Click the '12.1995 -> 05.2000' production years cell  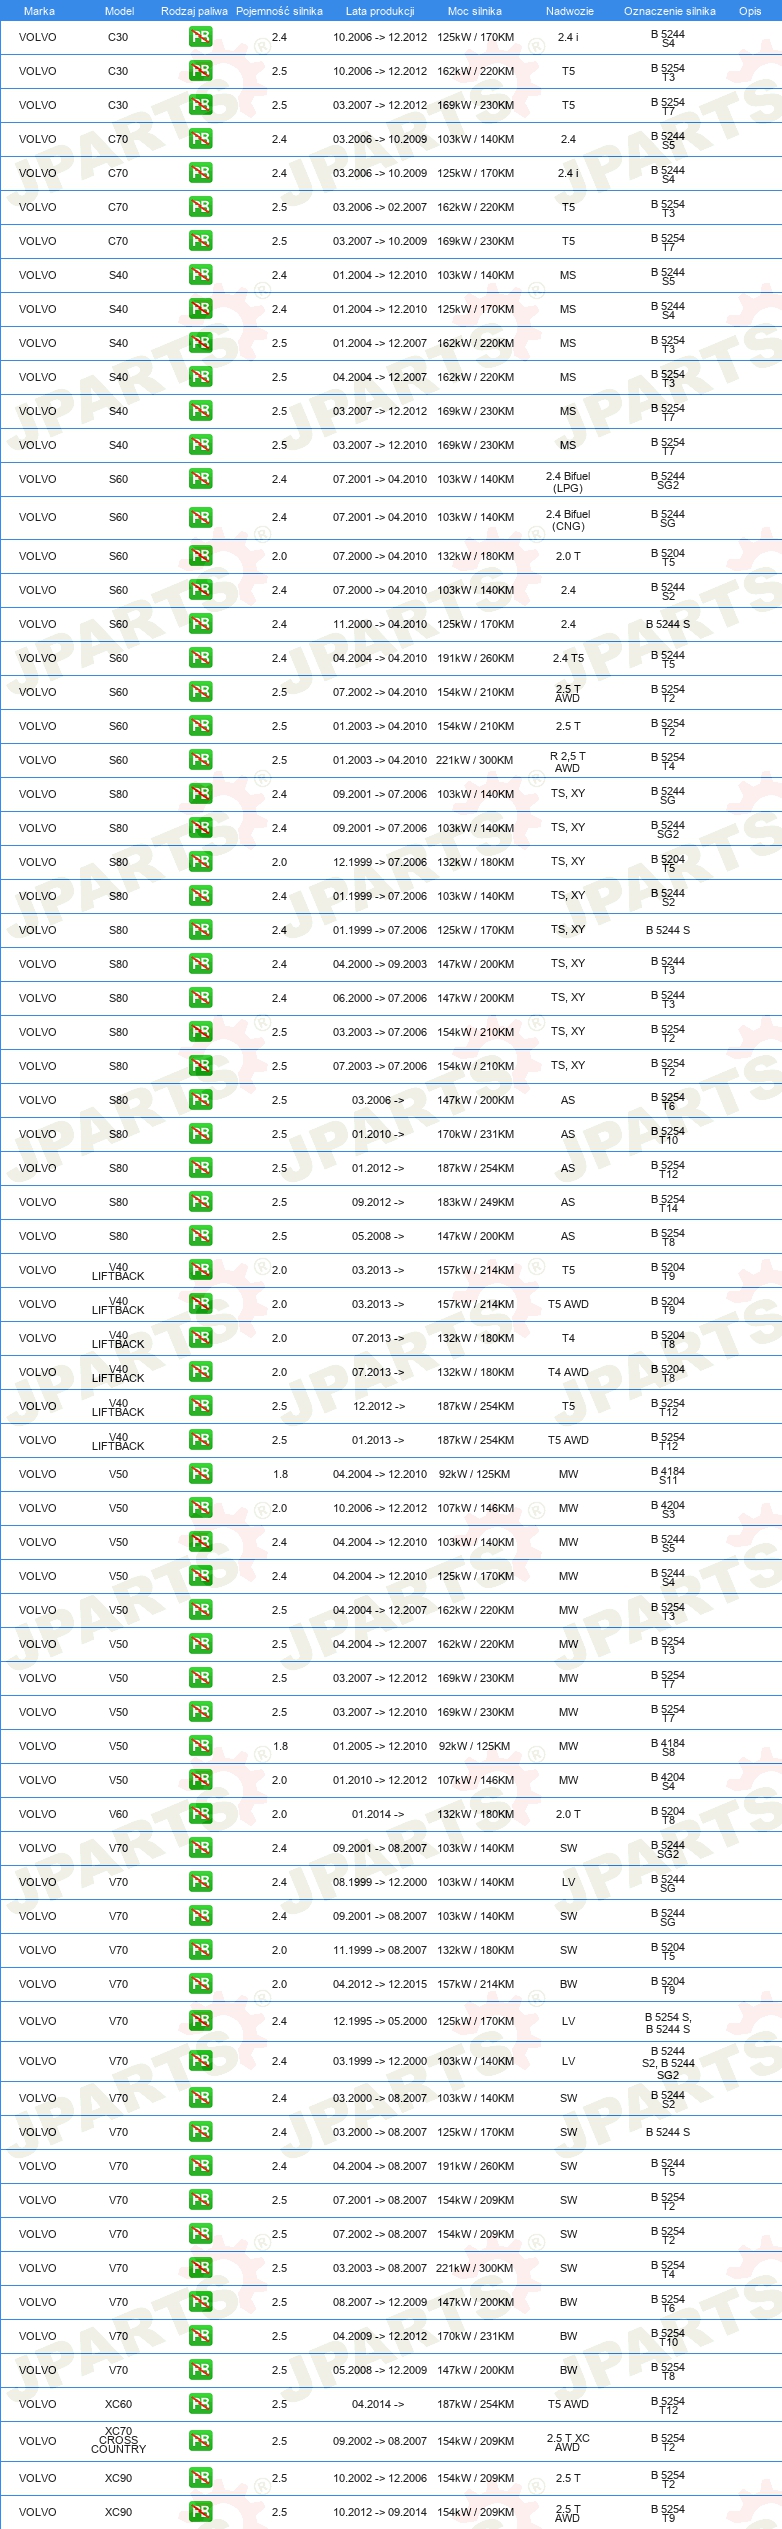380,2021
